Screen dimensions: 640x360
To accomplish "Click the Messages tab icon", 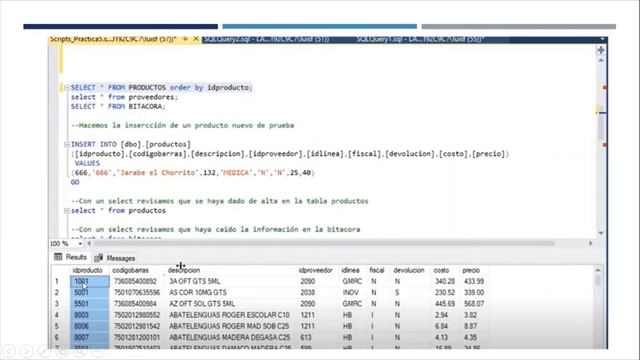I will [x=98, y=258].
